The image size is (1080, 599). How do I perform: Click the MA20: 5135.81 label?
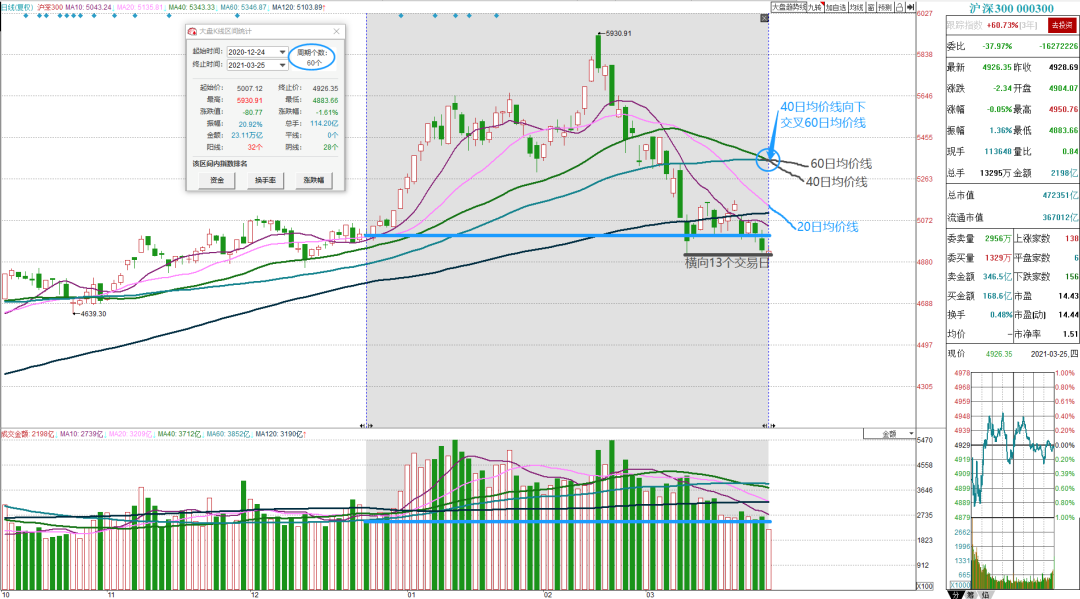[x=141, y=7]
